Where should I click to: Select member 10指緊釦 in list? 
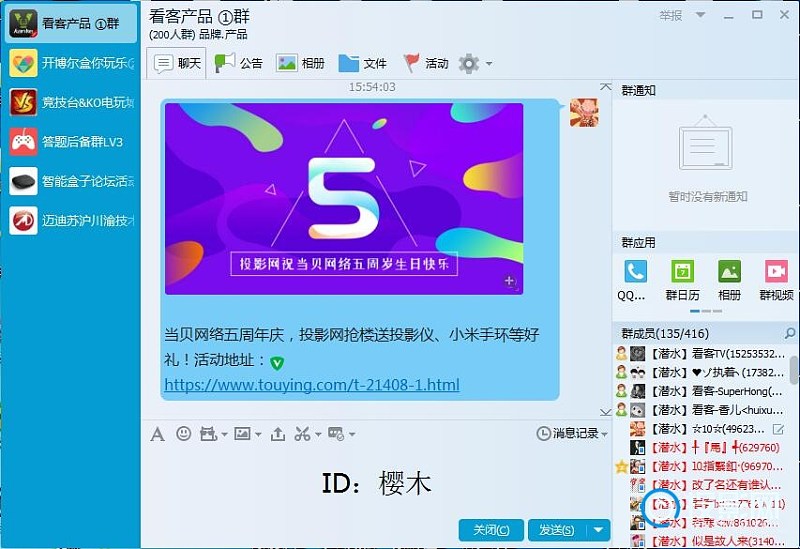click(x=701, y=466)
